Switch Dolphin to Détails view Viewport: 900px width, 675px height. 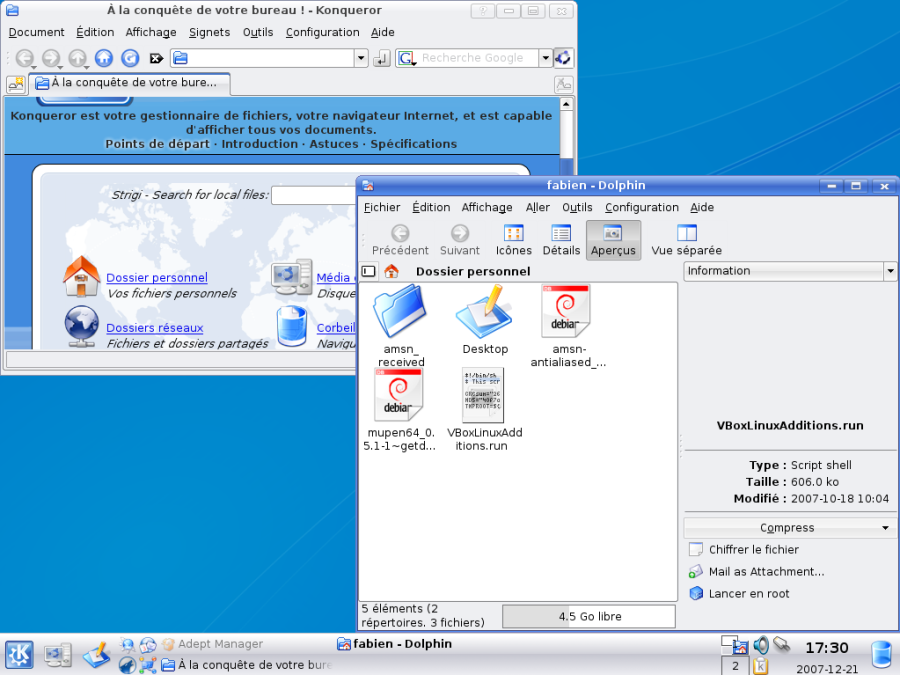point(561,240)
